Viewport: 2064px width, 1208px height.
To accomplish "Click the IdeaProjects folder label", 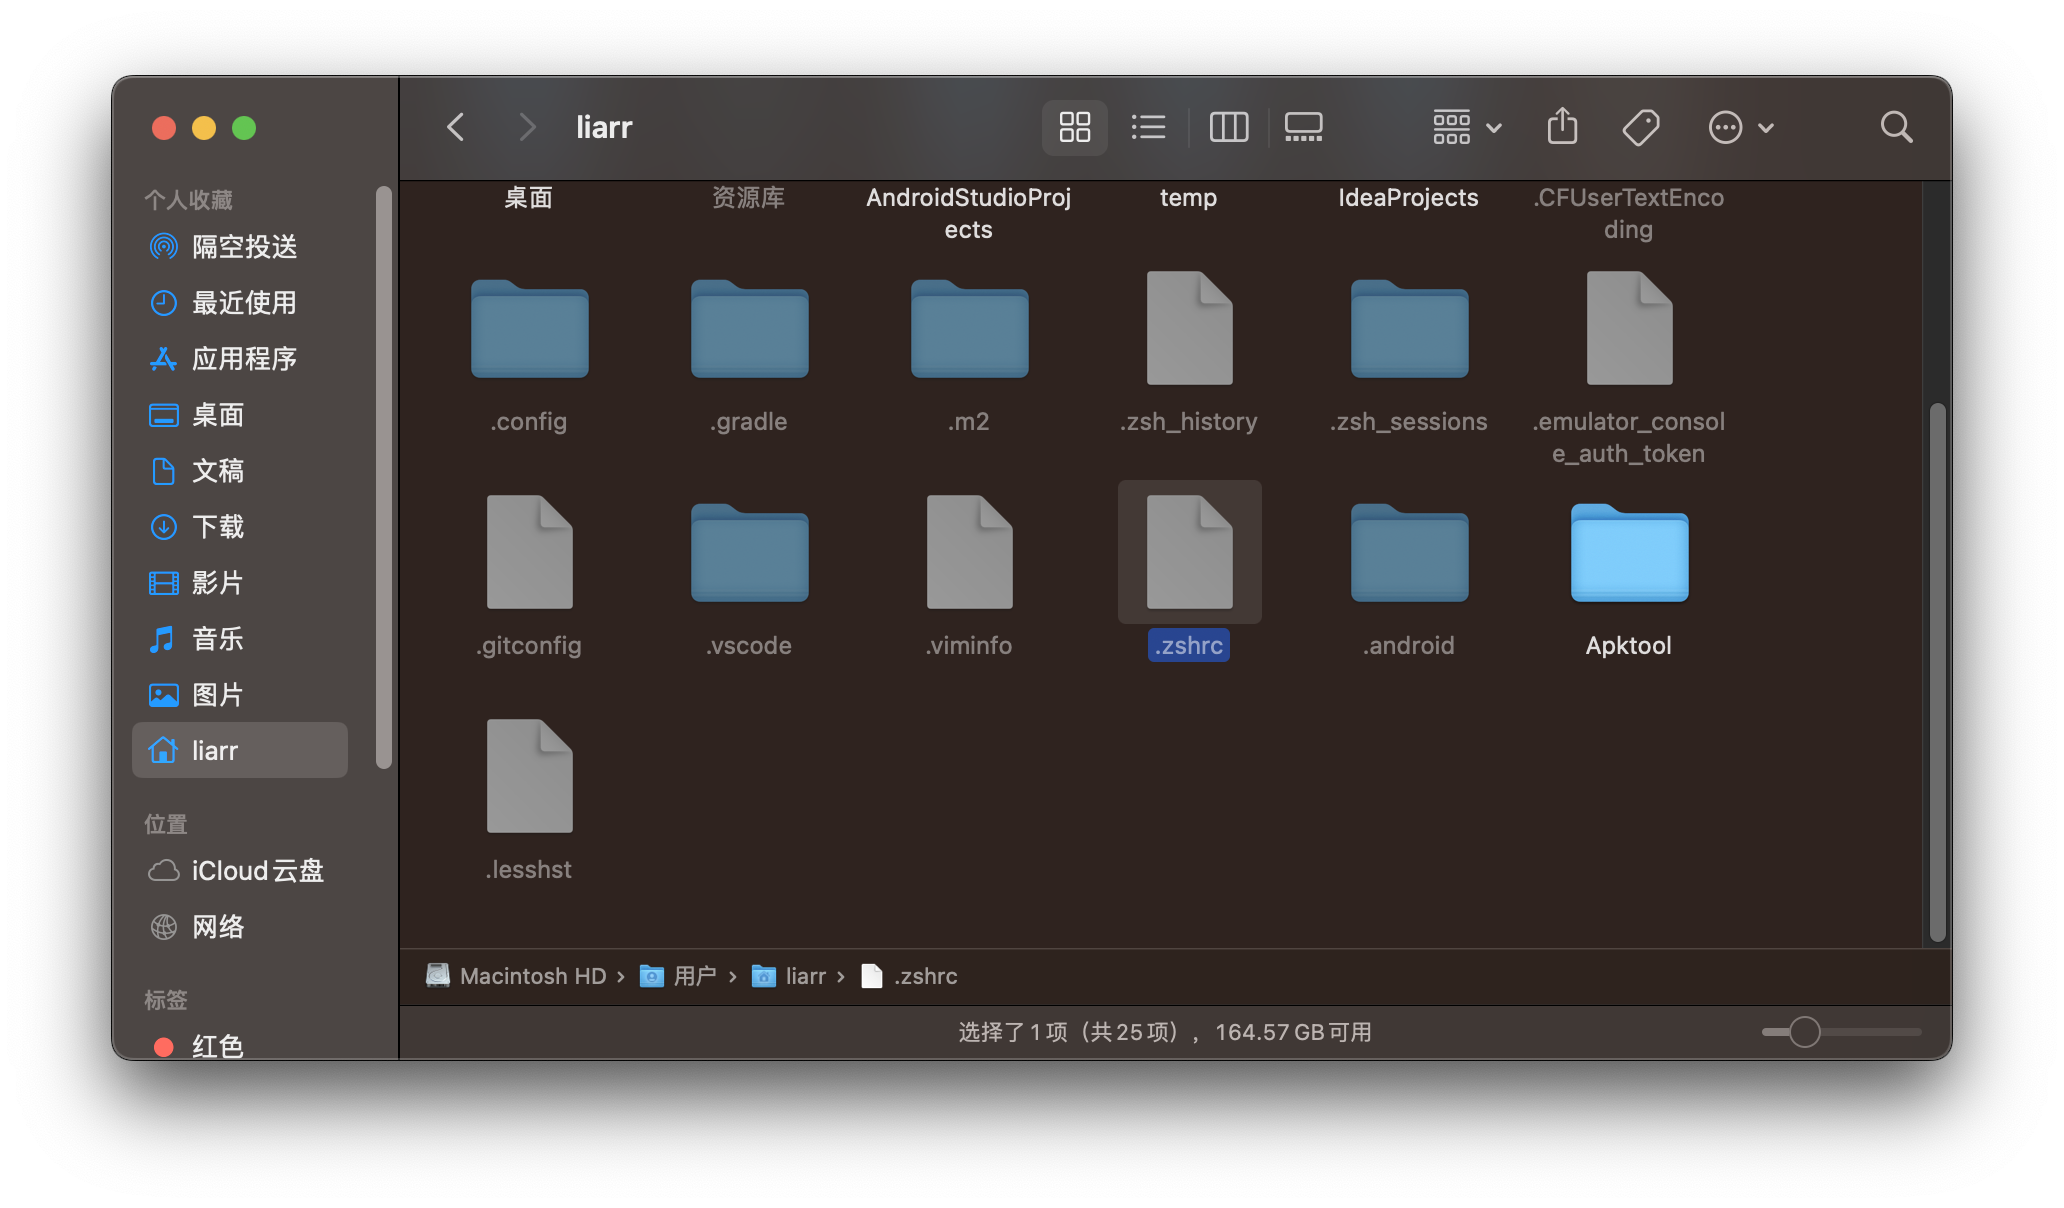I will (1408, 197).
